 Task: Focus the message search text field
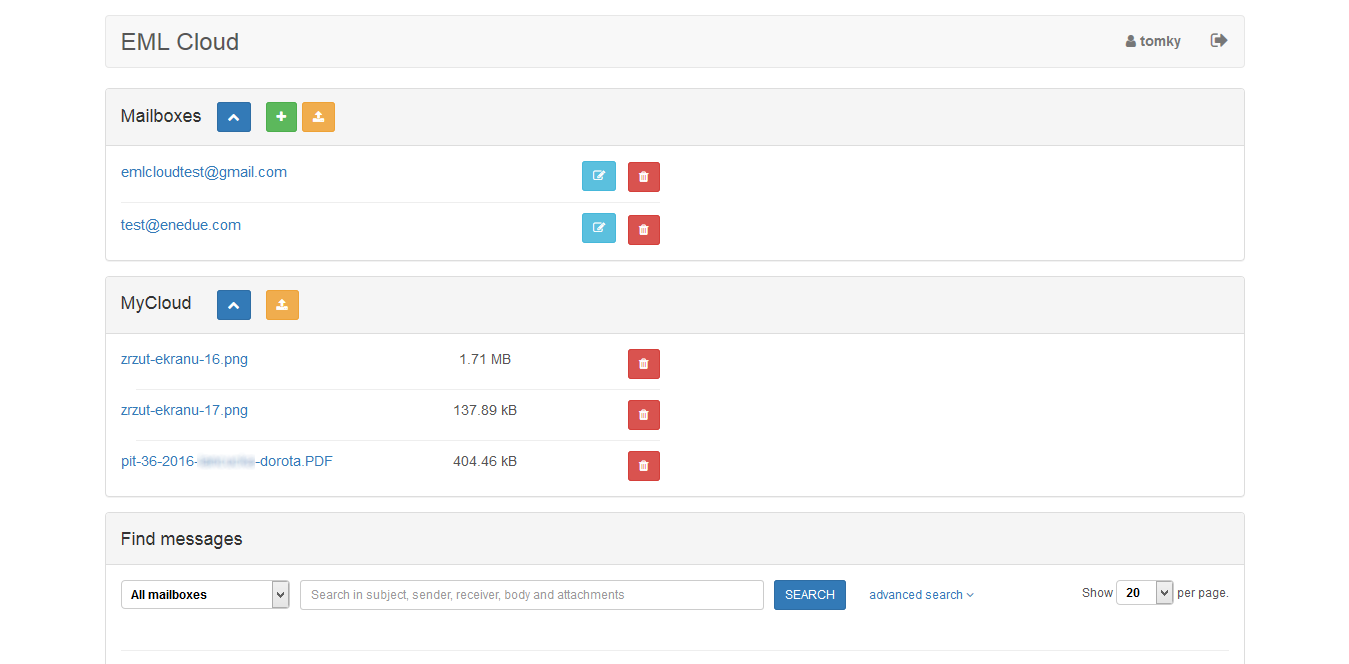pyautogui.click(x=531, y=595)
